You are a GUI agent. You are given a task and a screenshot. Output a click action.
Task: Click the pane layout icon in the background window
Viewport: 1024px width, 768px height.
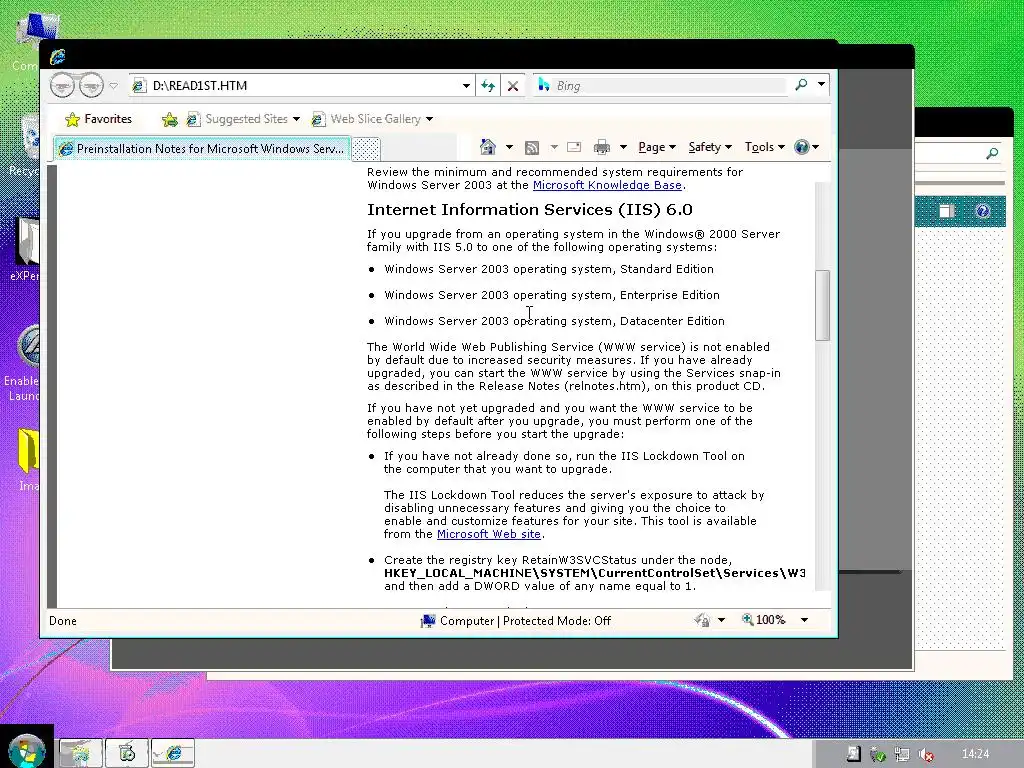[947, 210]
